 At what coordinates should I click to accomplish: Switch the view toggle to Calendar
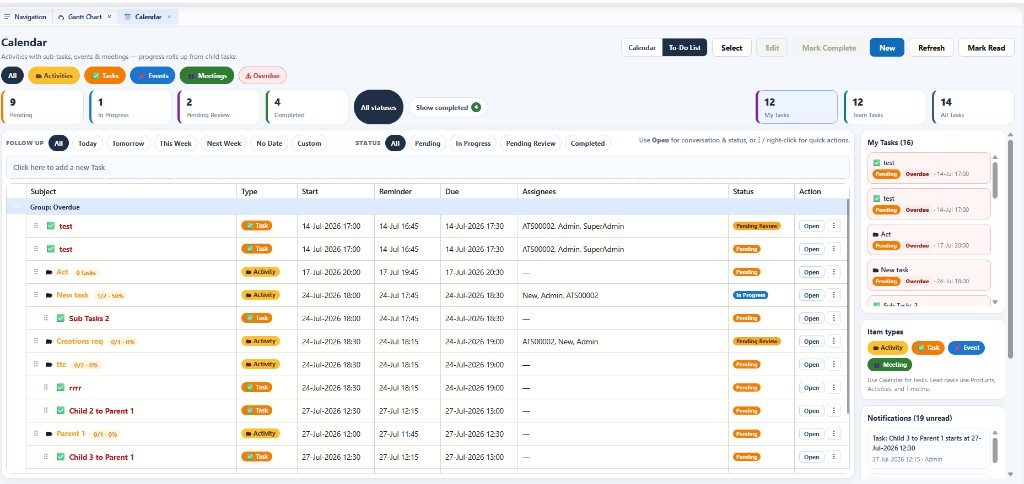coord(642,48)
